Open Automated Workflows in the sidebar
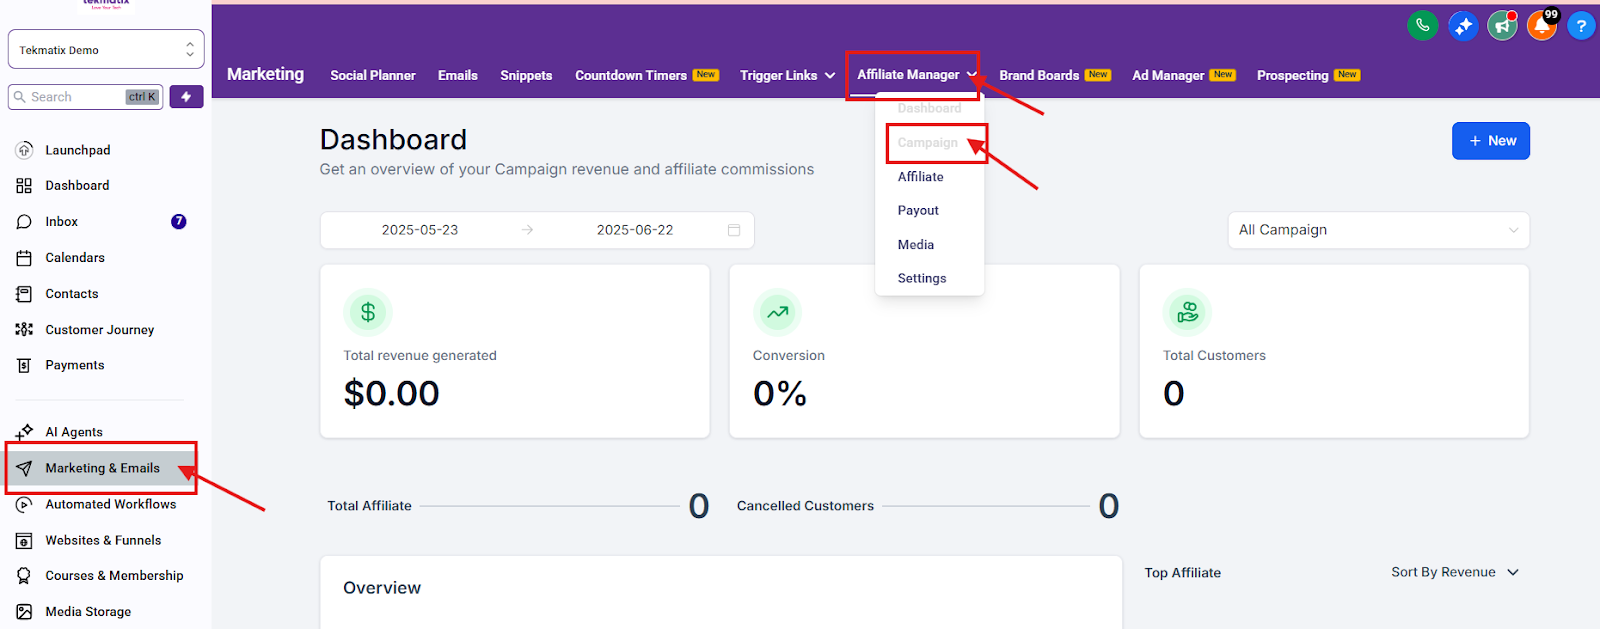 coord(111,505)
